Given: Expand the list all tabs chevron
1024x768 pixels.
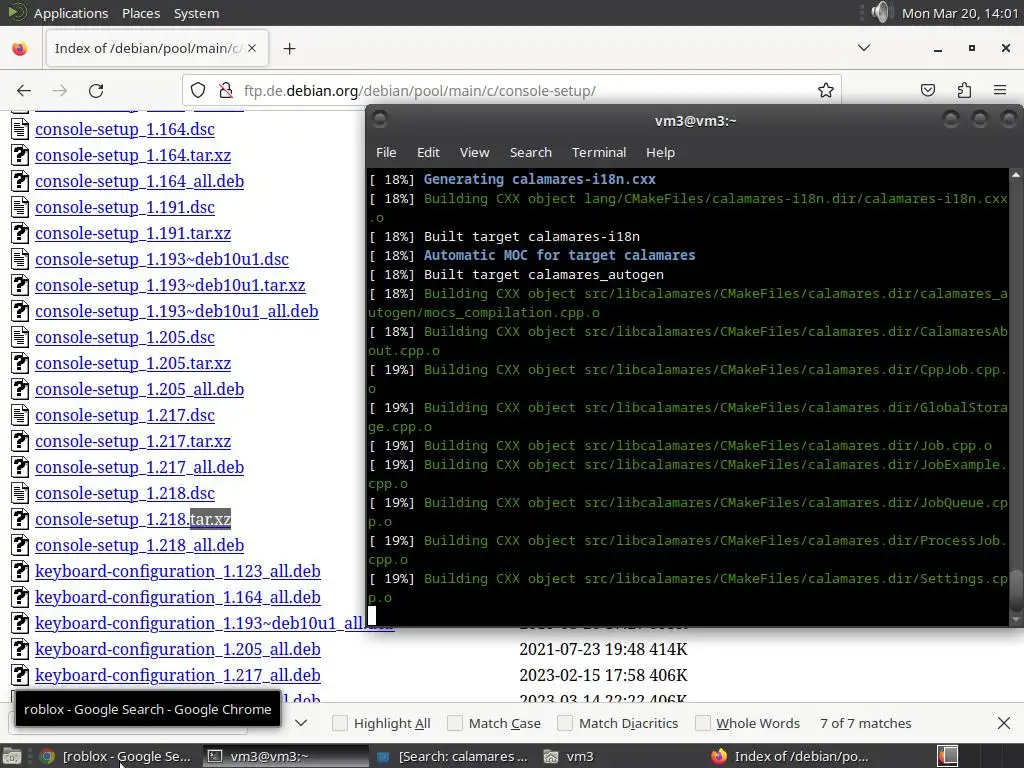Looking at the screenshot, I should pos(863,48).
